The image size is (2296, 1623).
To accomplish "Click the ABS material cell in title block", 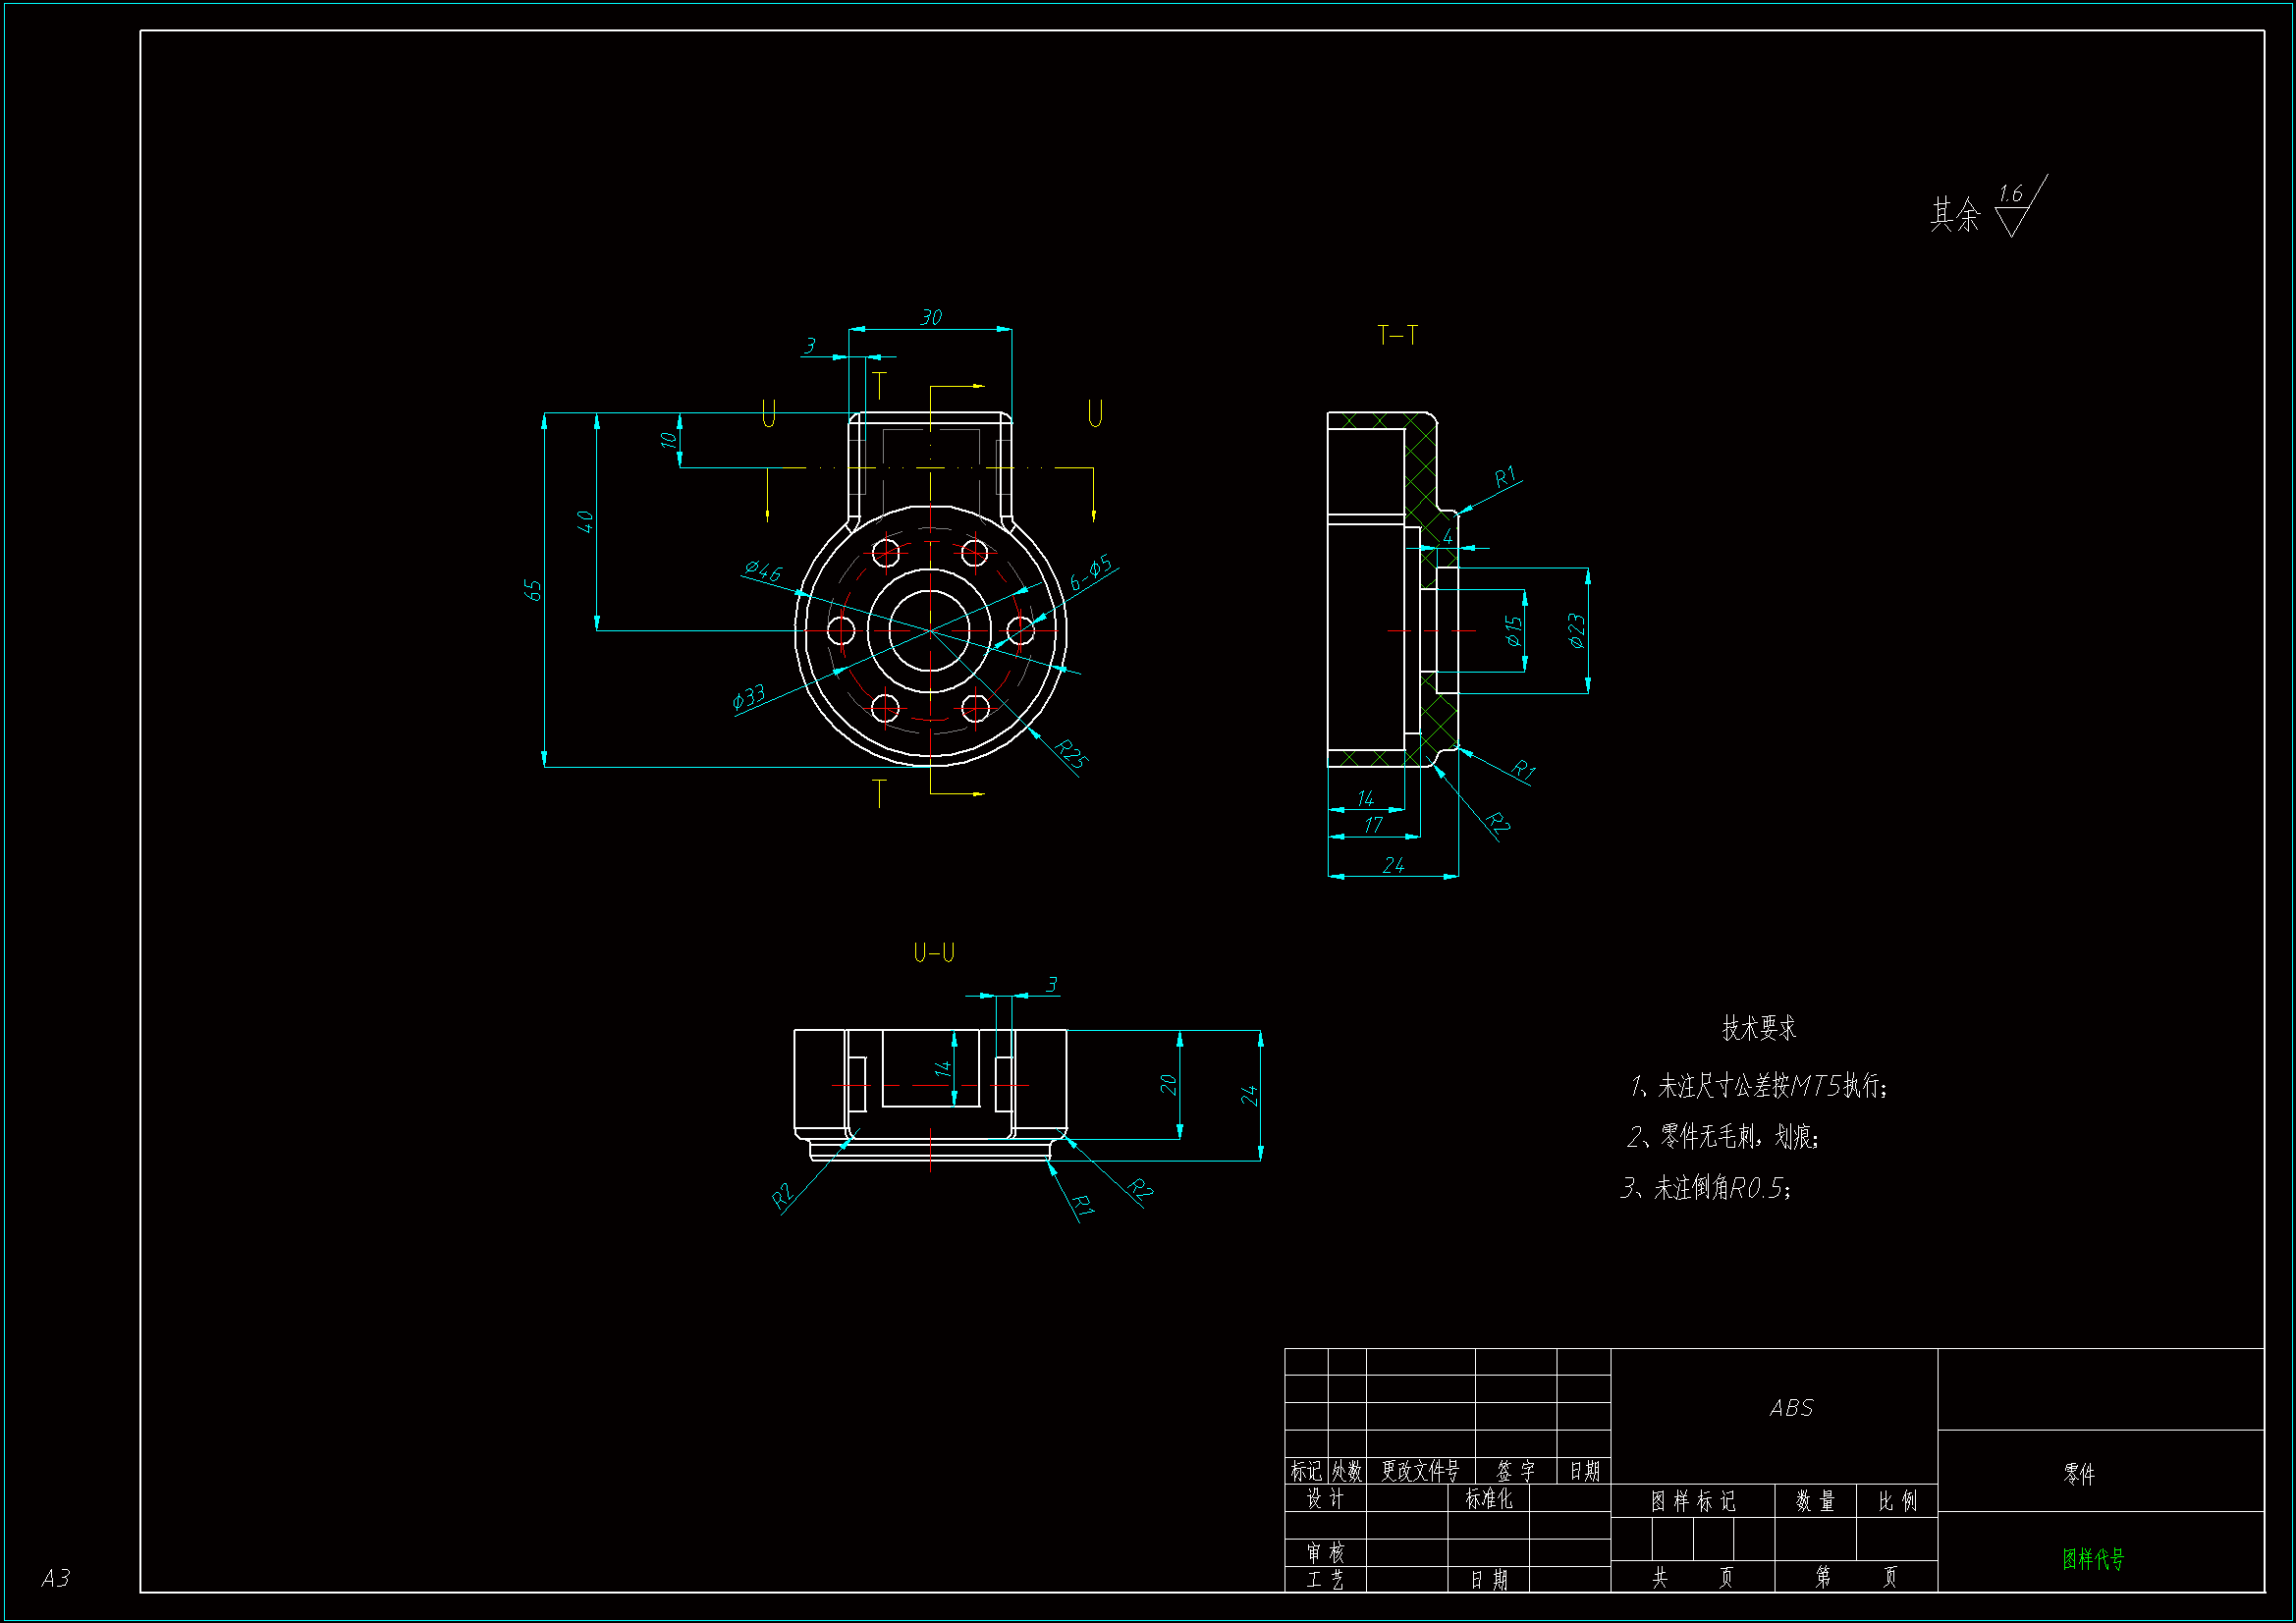I will [1790, 1408].
